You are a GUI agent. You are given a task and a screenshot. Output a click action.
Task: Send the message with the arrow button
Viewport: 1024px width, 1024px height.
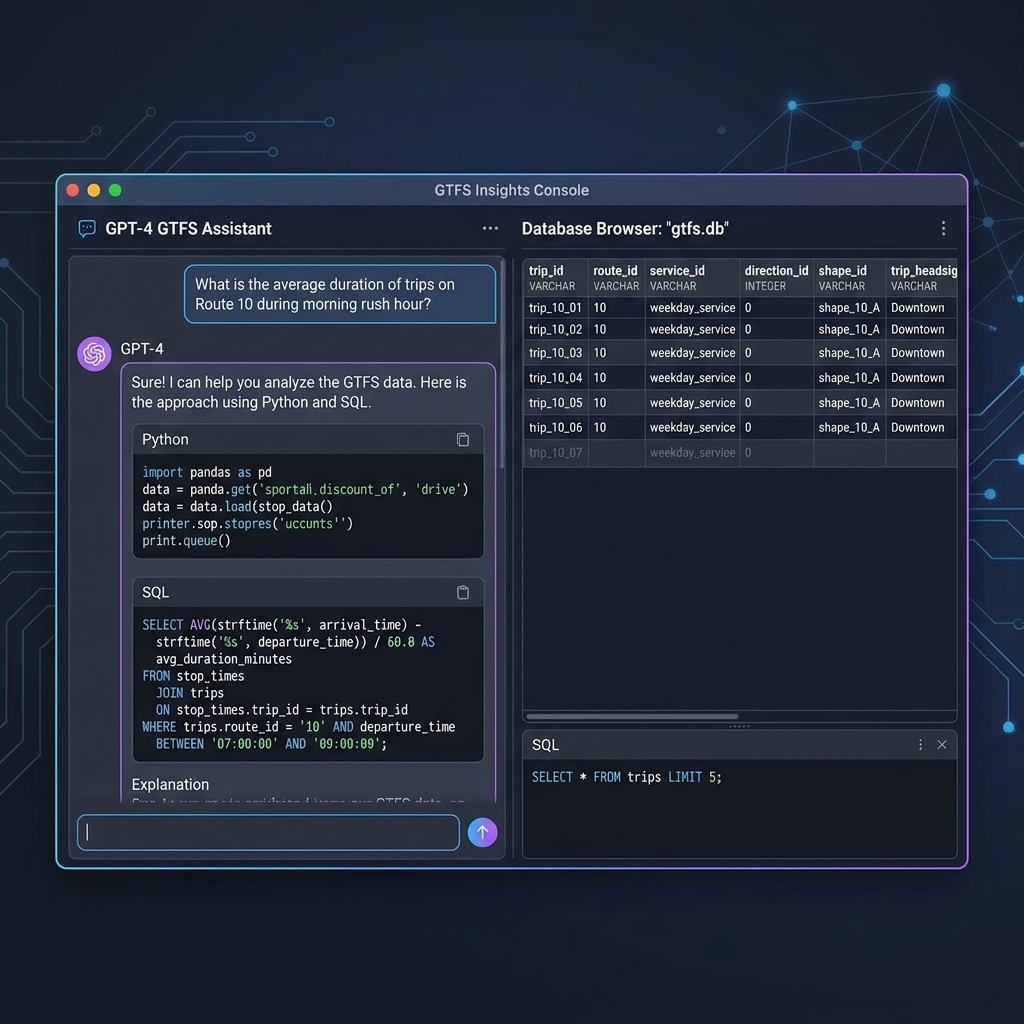(483, 832)
